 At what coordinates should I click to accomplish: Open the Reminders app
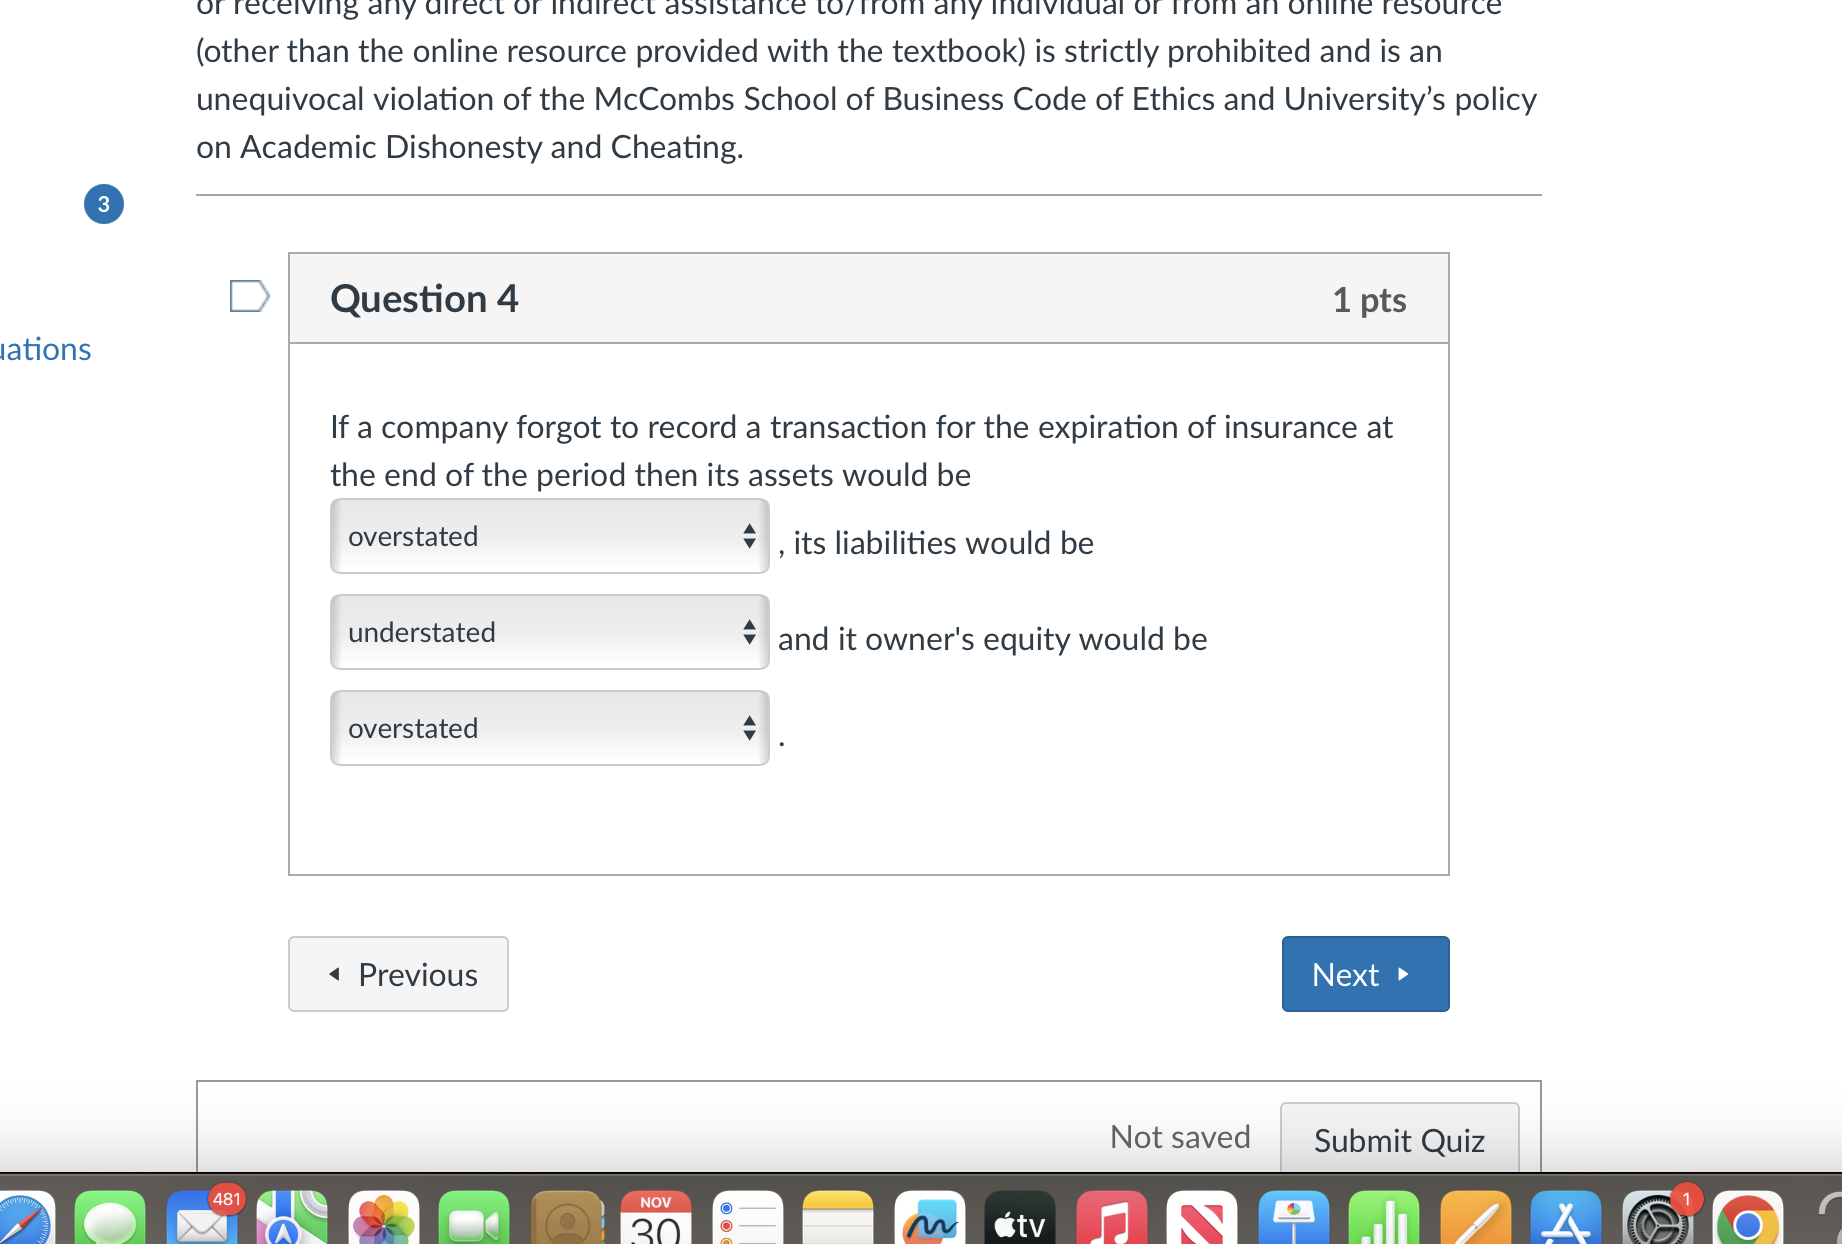pos(750,1220)
